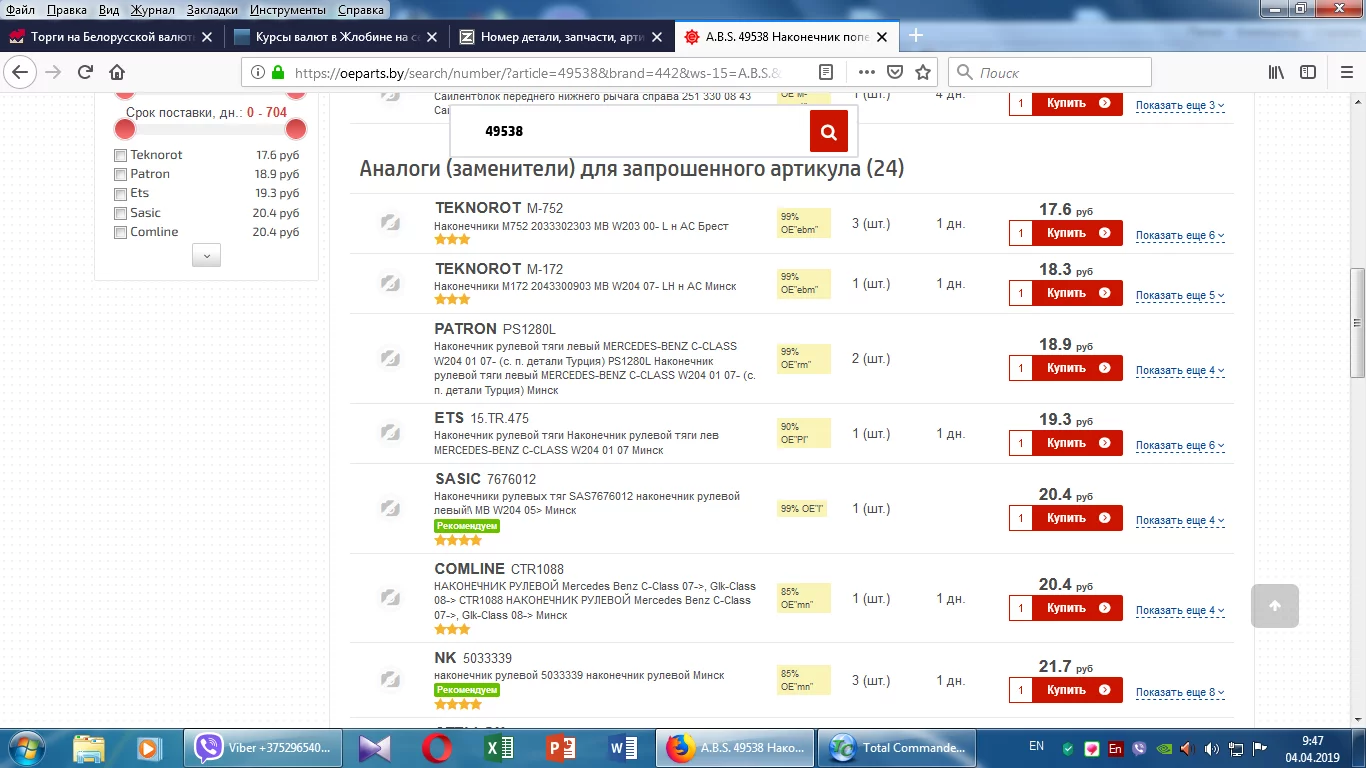
Task: Expand the brand filter list arrow
Action: point(206,256)
